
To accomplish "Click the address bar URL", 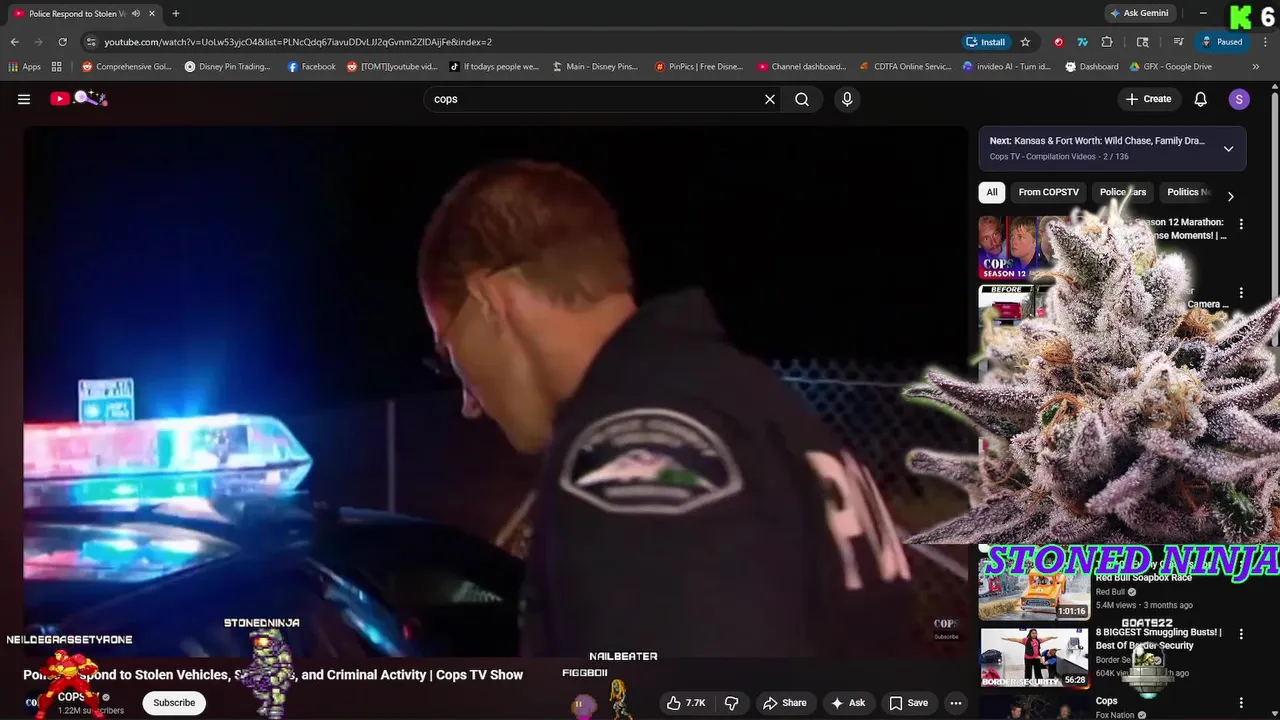I will point(298,42).
